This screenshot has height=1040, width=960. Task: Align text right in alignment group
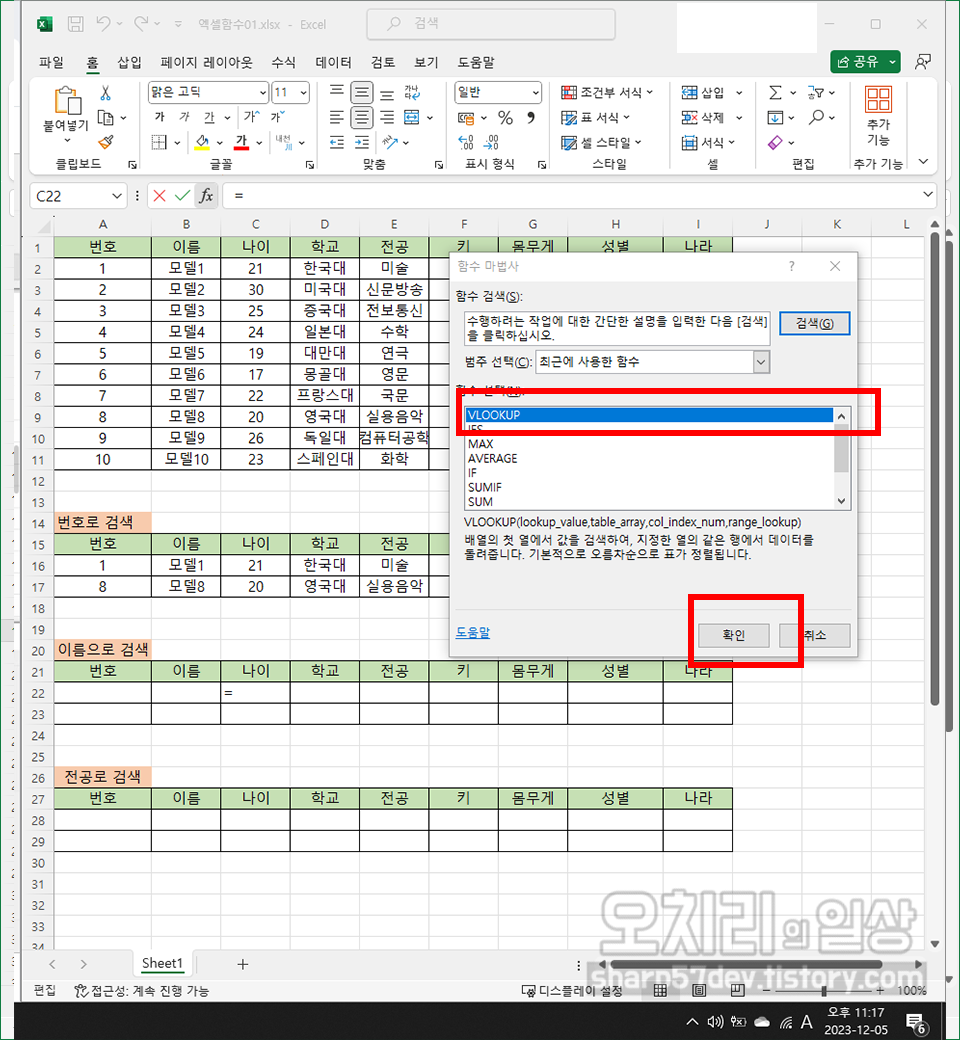(387, 118)
